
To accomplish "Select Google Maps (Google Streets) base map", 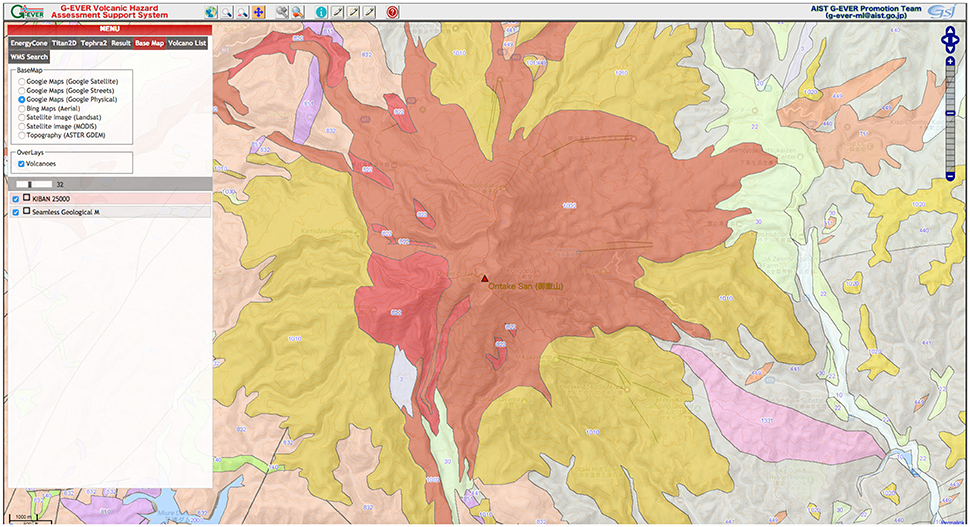I will [x=22, y=90].
